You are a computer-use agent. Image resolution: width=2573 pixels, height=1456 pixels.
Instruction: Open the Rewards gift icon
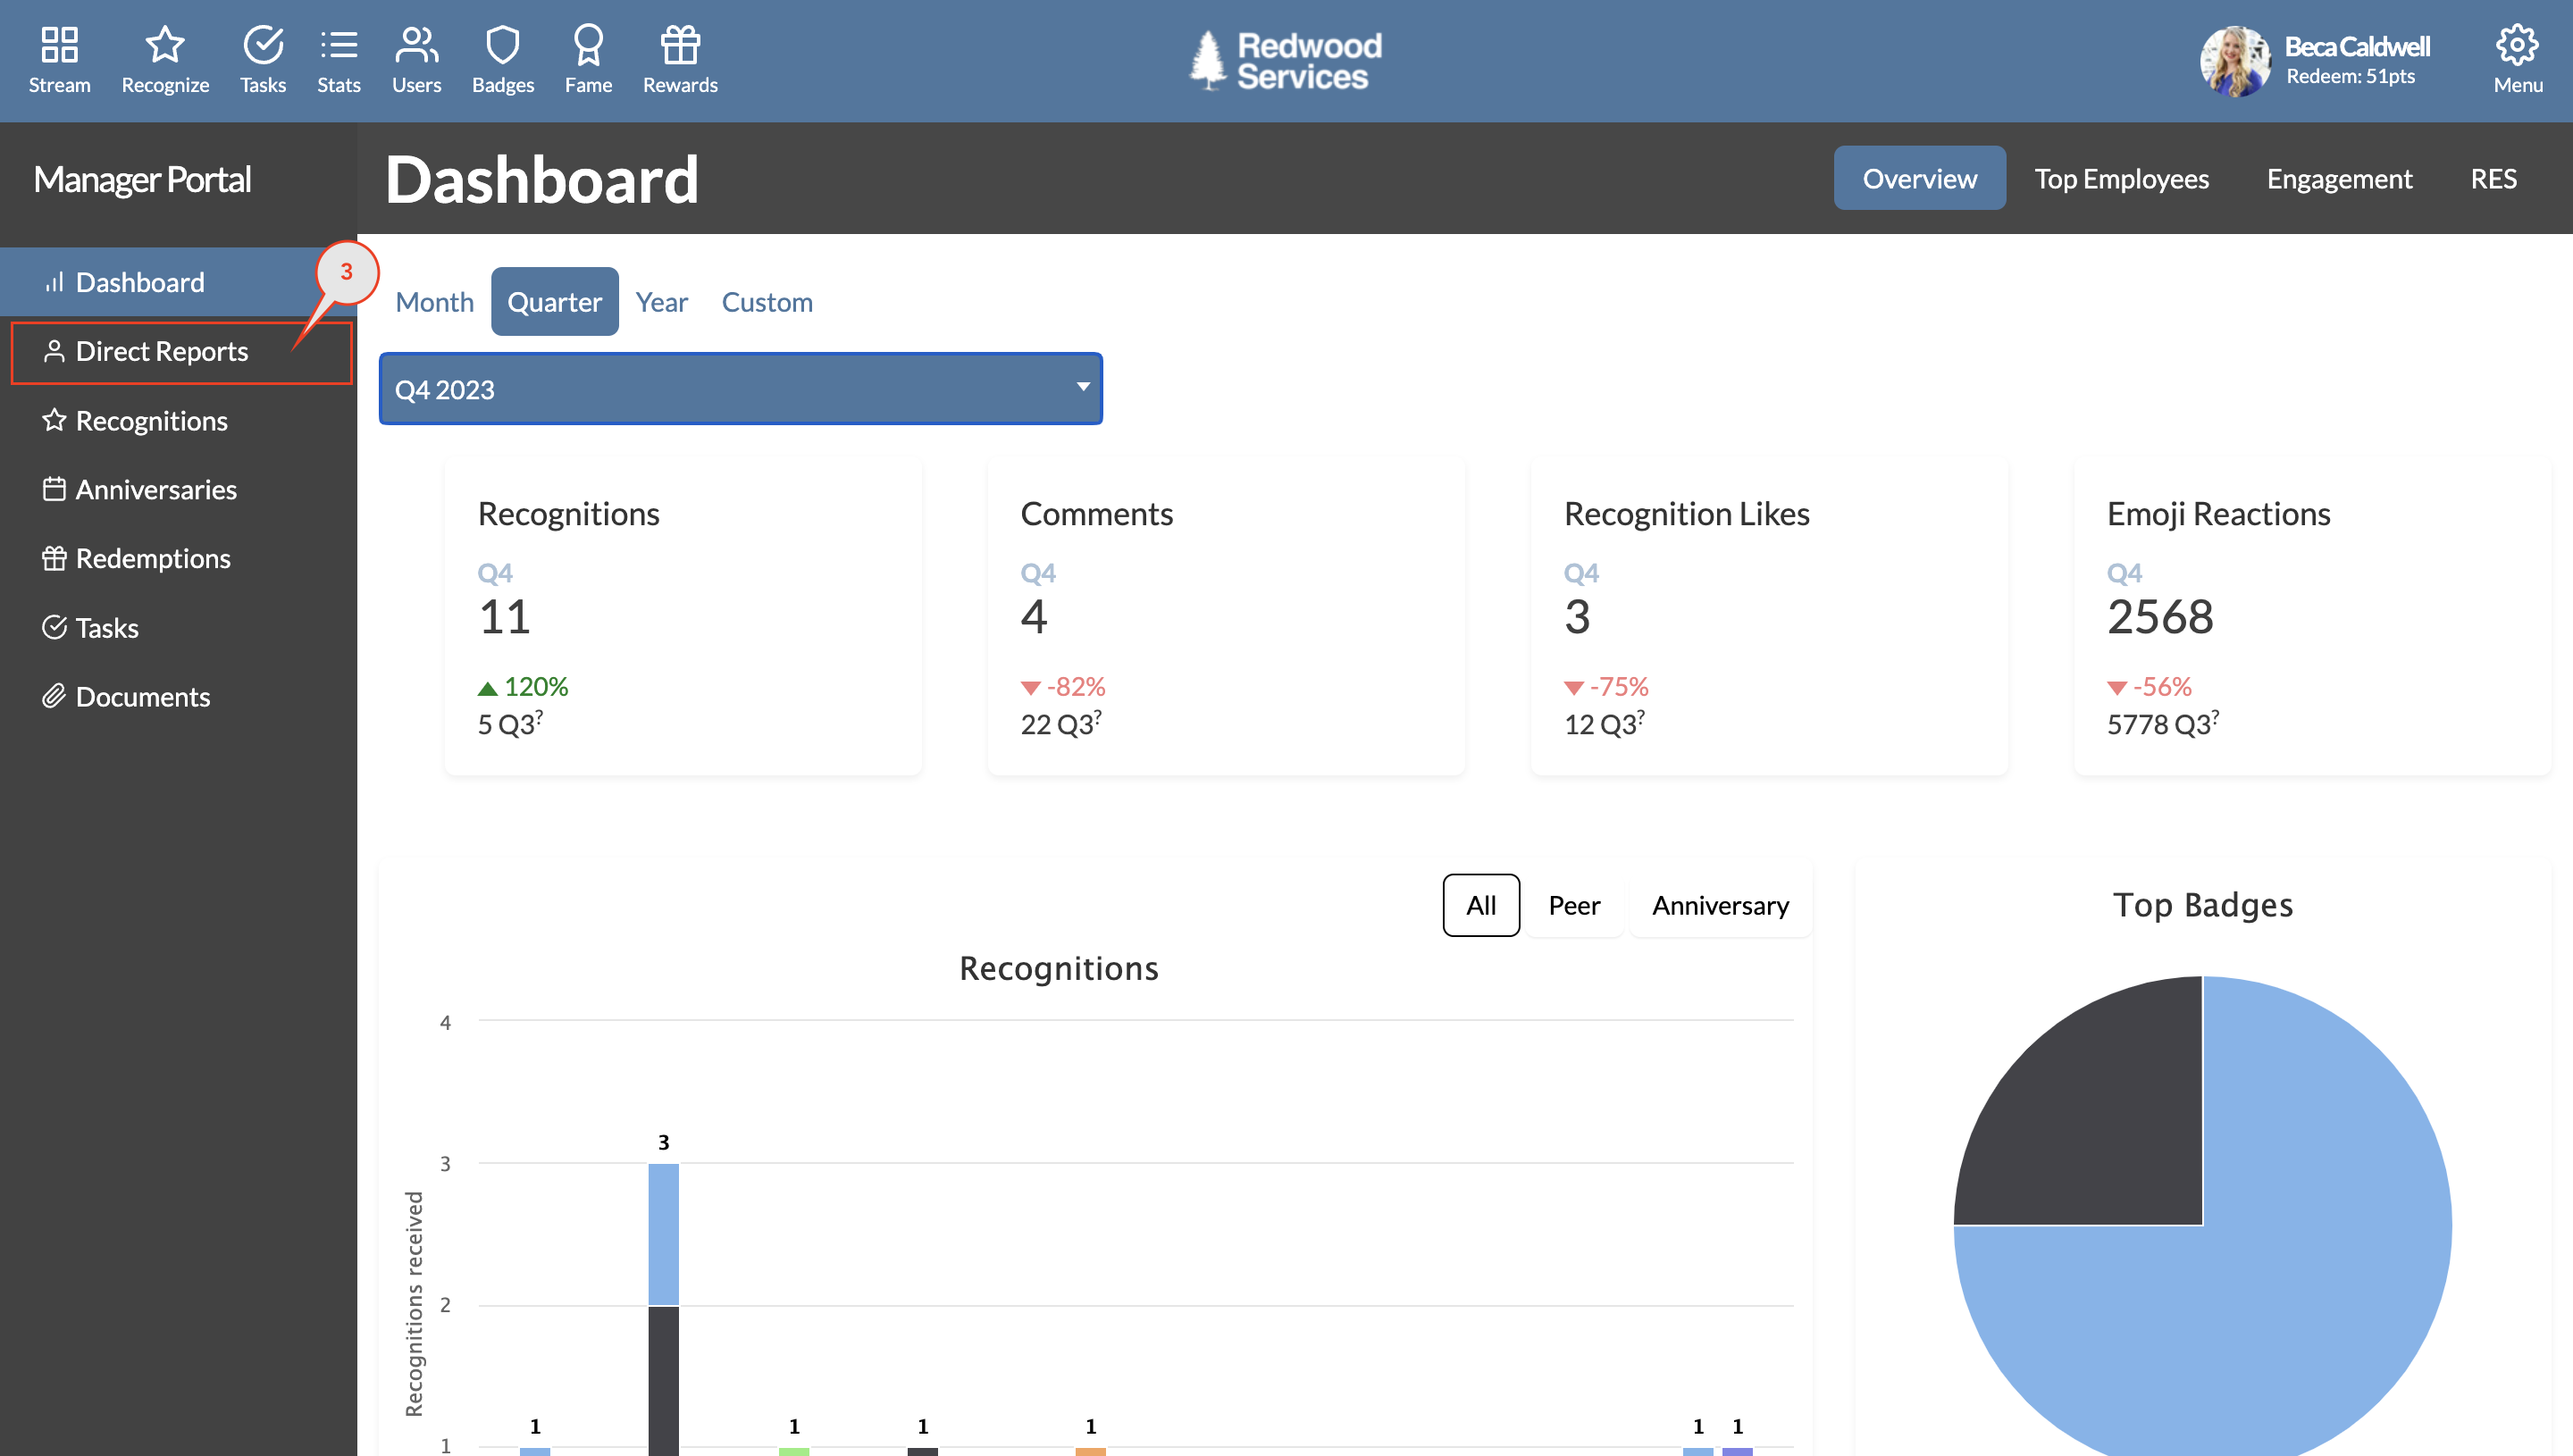coord(680,45)
